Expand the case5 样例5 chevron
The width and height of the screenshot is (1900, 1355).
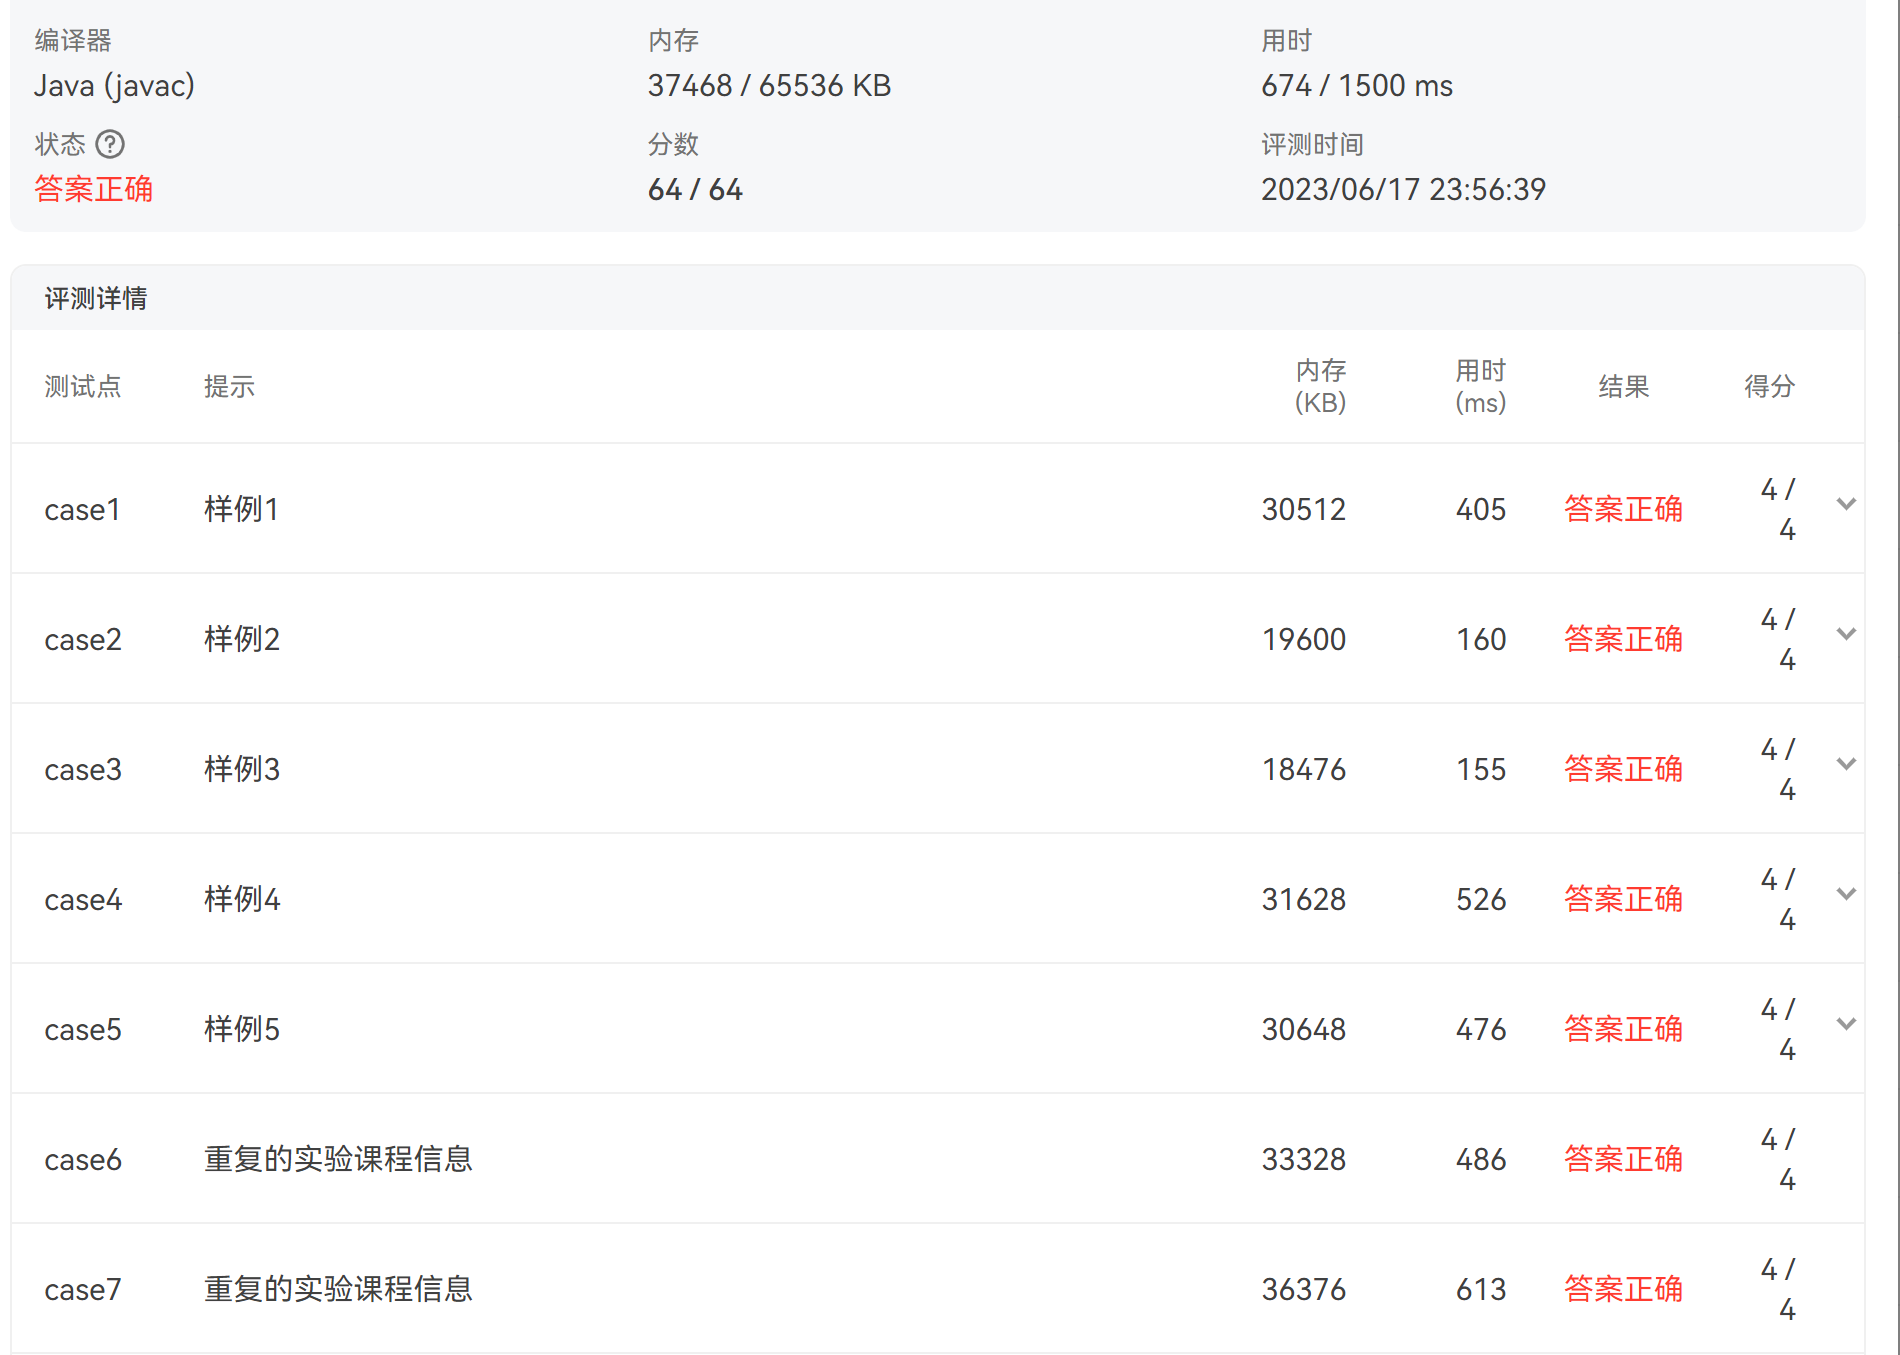click(x=1846, y=1024)
